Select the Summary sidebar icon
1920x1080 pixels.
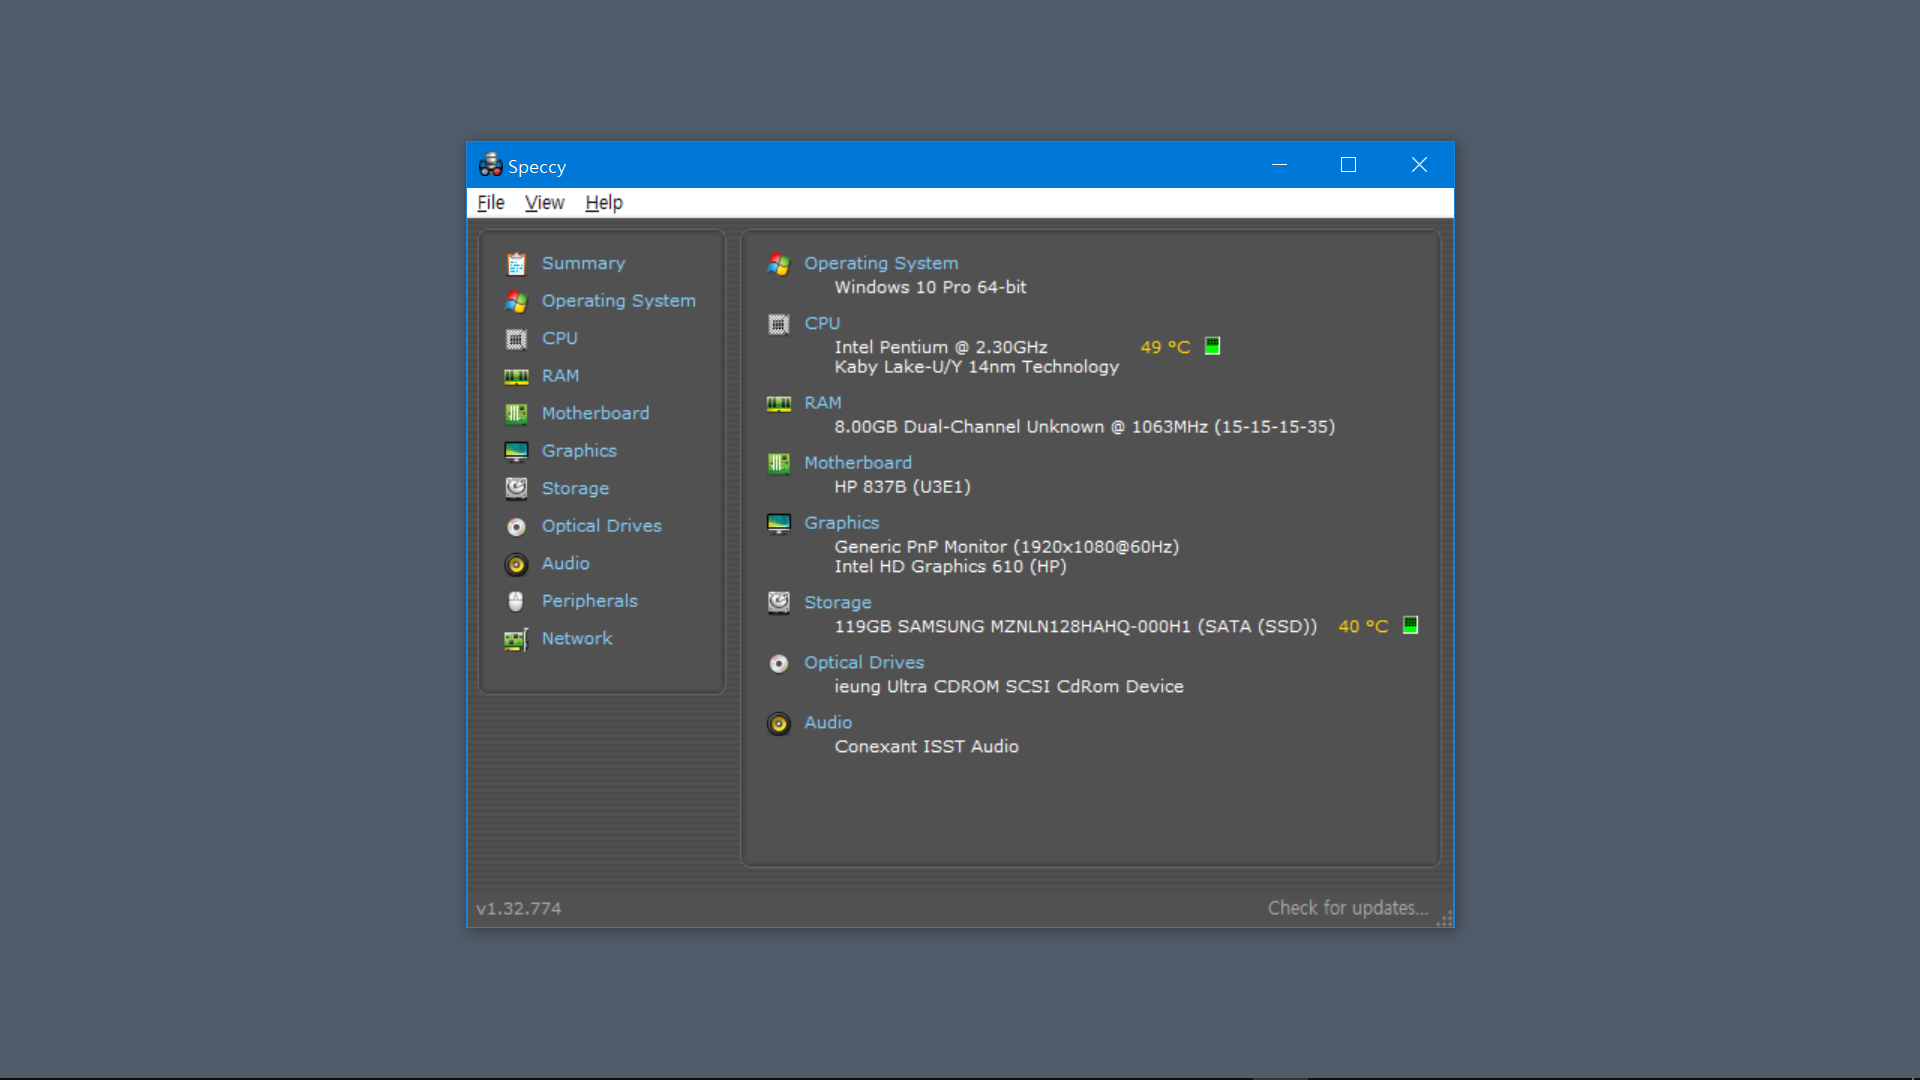click(x=517, y=263)
